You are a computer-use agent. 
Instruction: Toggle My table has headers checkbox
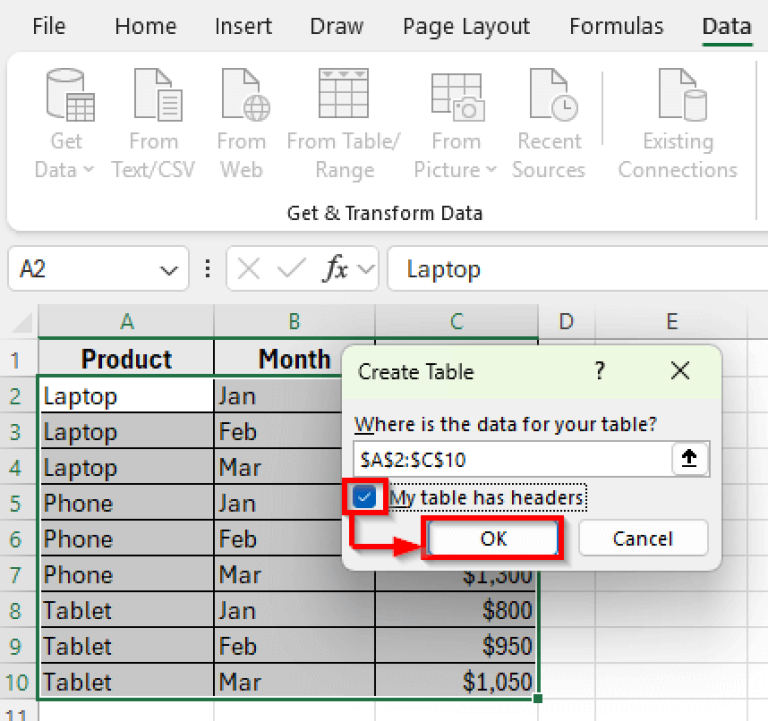[364, 498]
